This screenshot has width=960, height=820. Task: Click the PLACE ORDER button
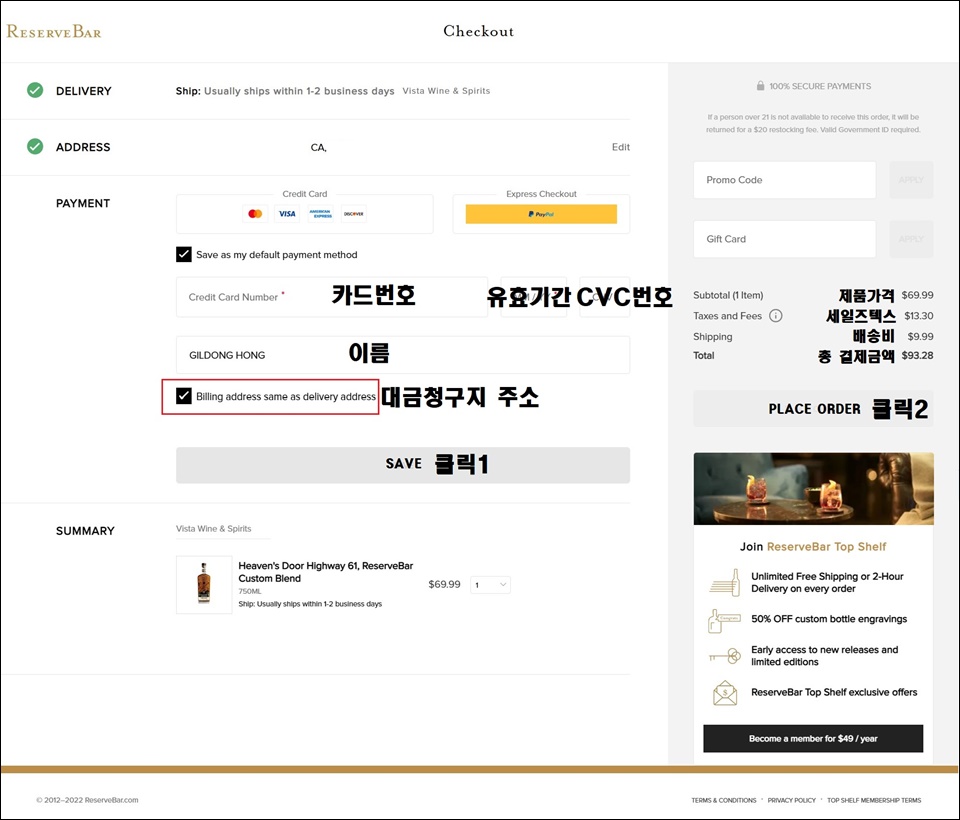813,408
